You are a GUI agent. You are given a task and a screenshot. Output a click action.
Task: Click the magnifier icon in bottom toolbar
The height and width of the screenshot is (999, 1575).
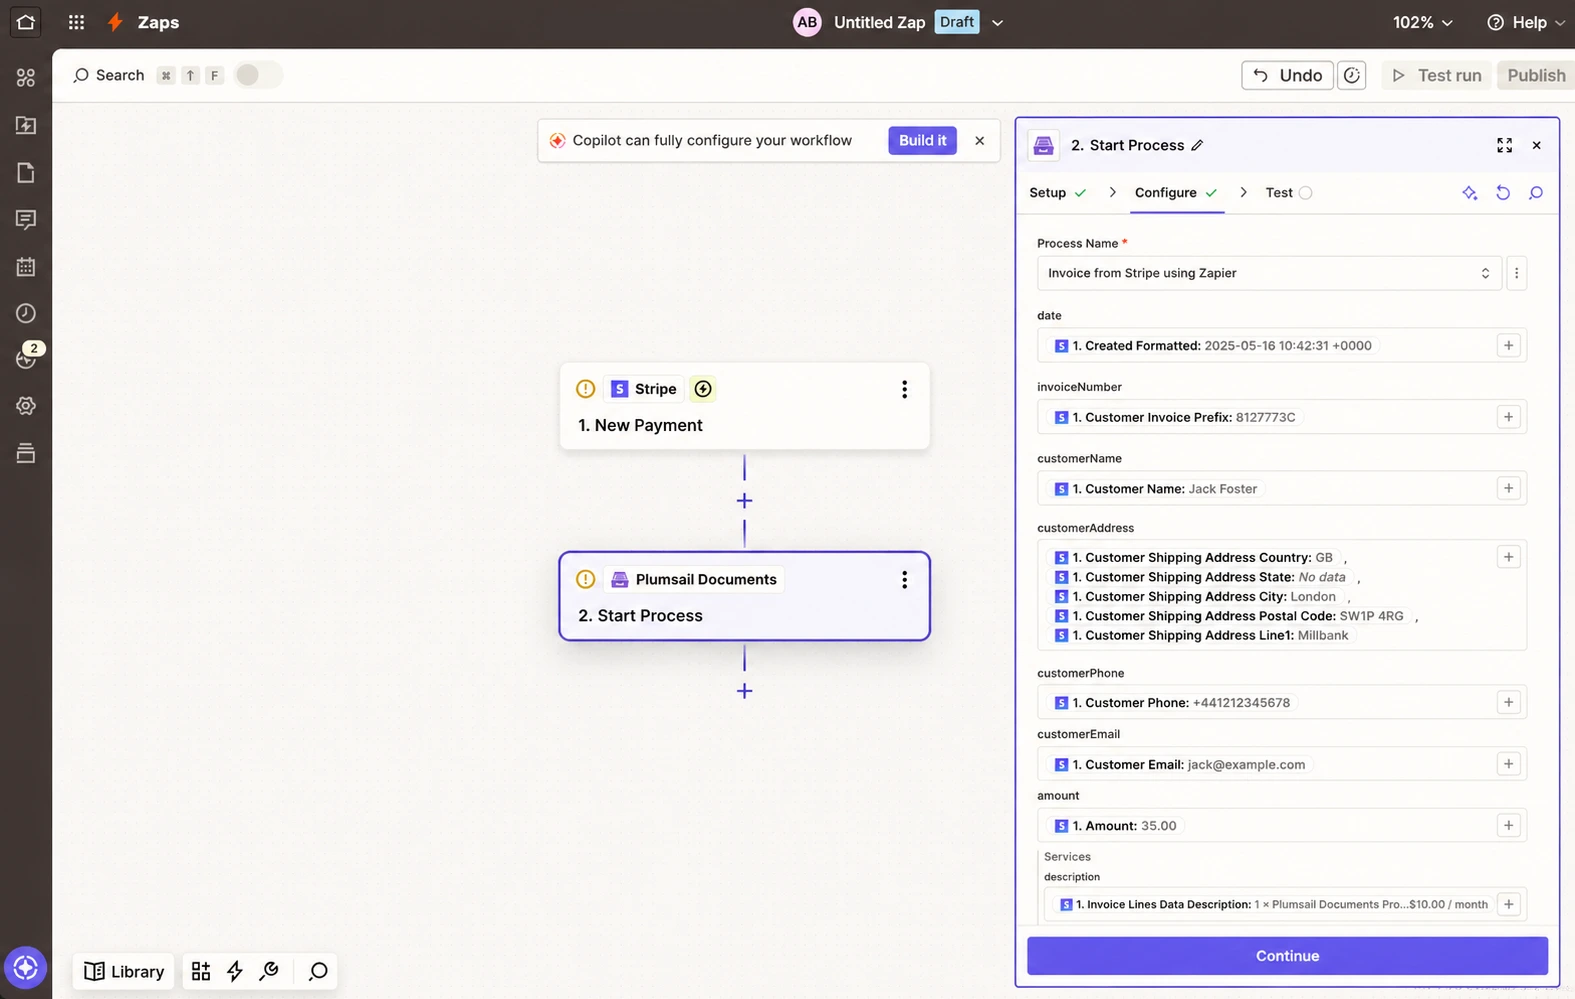(318, 971)
